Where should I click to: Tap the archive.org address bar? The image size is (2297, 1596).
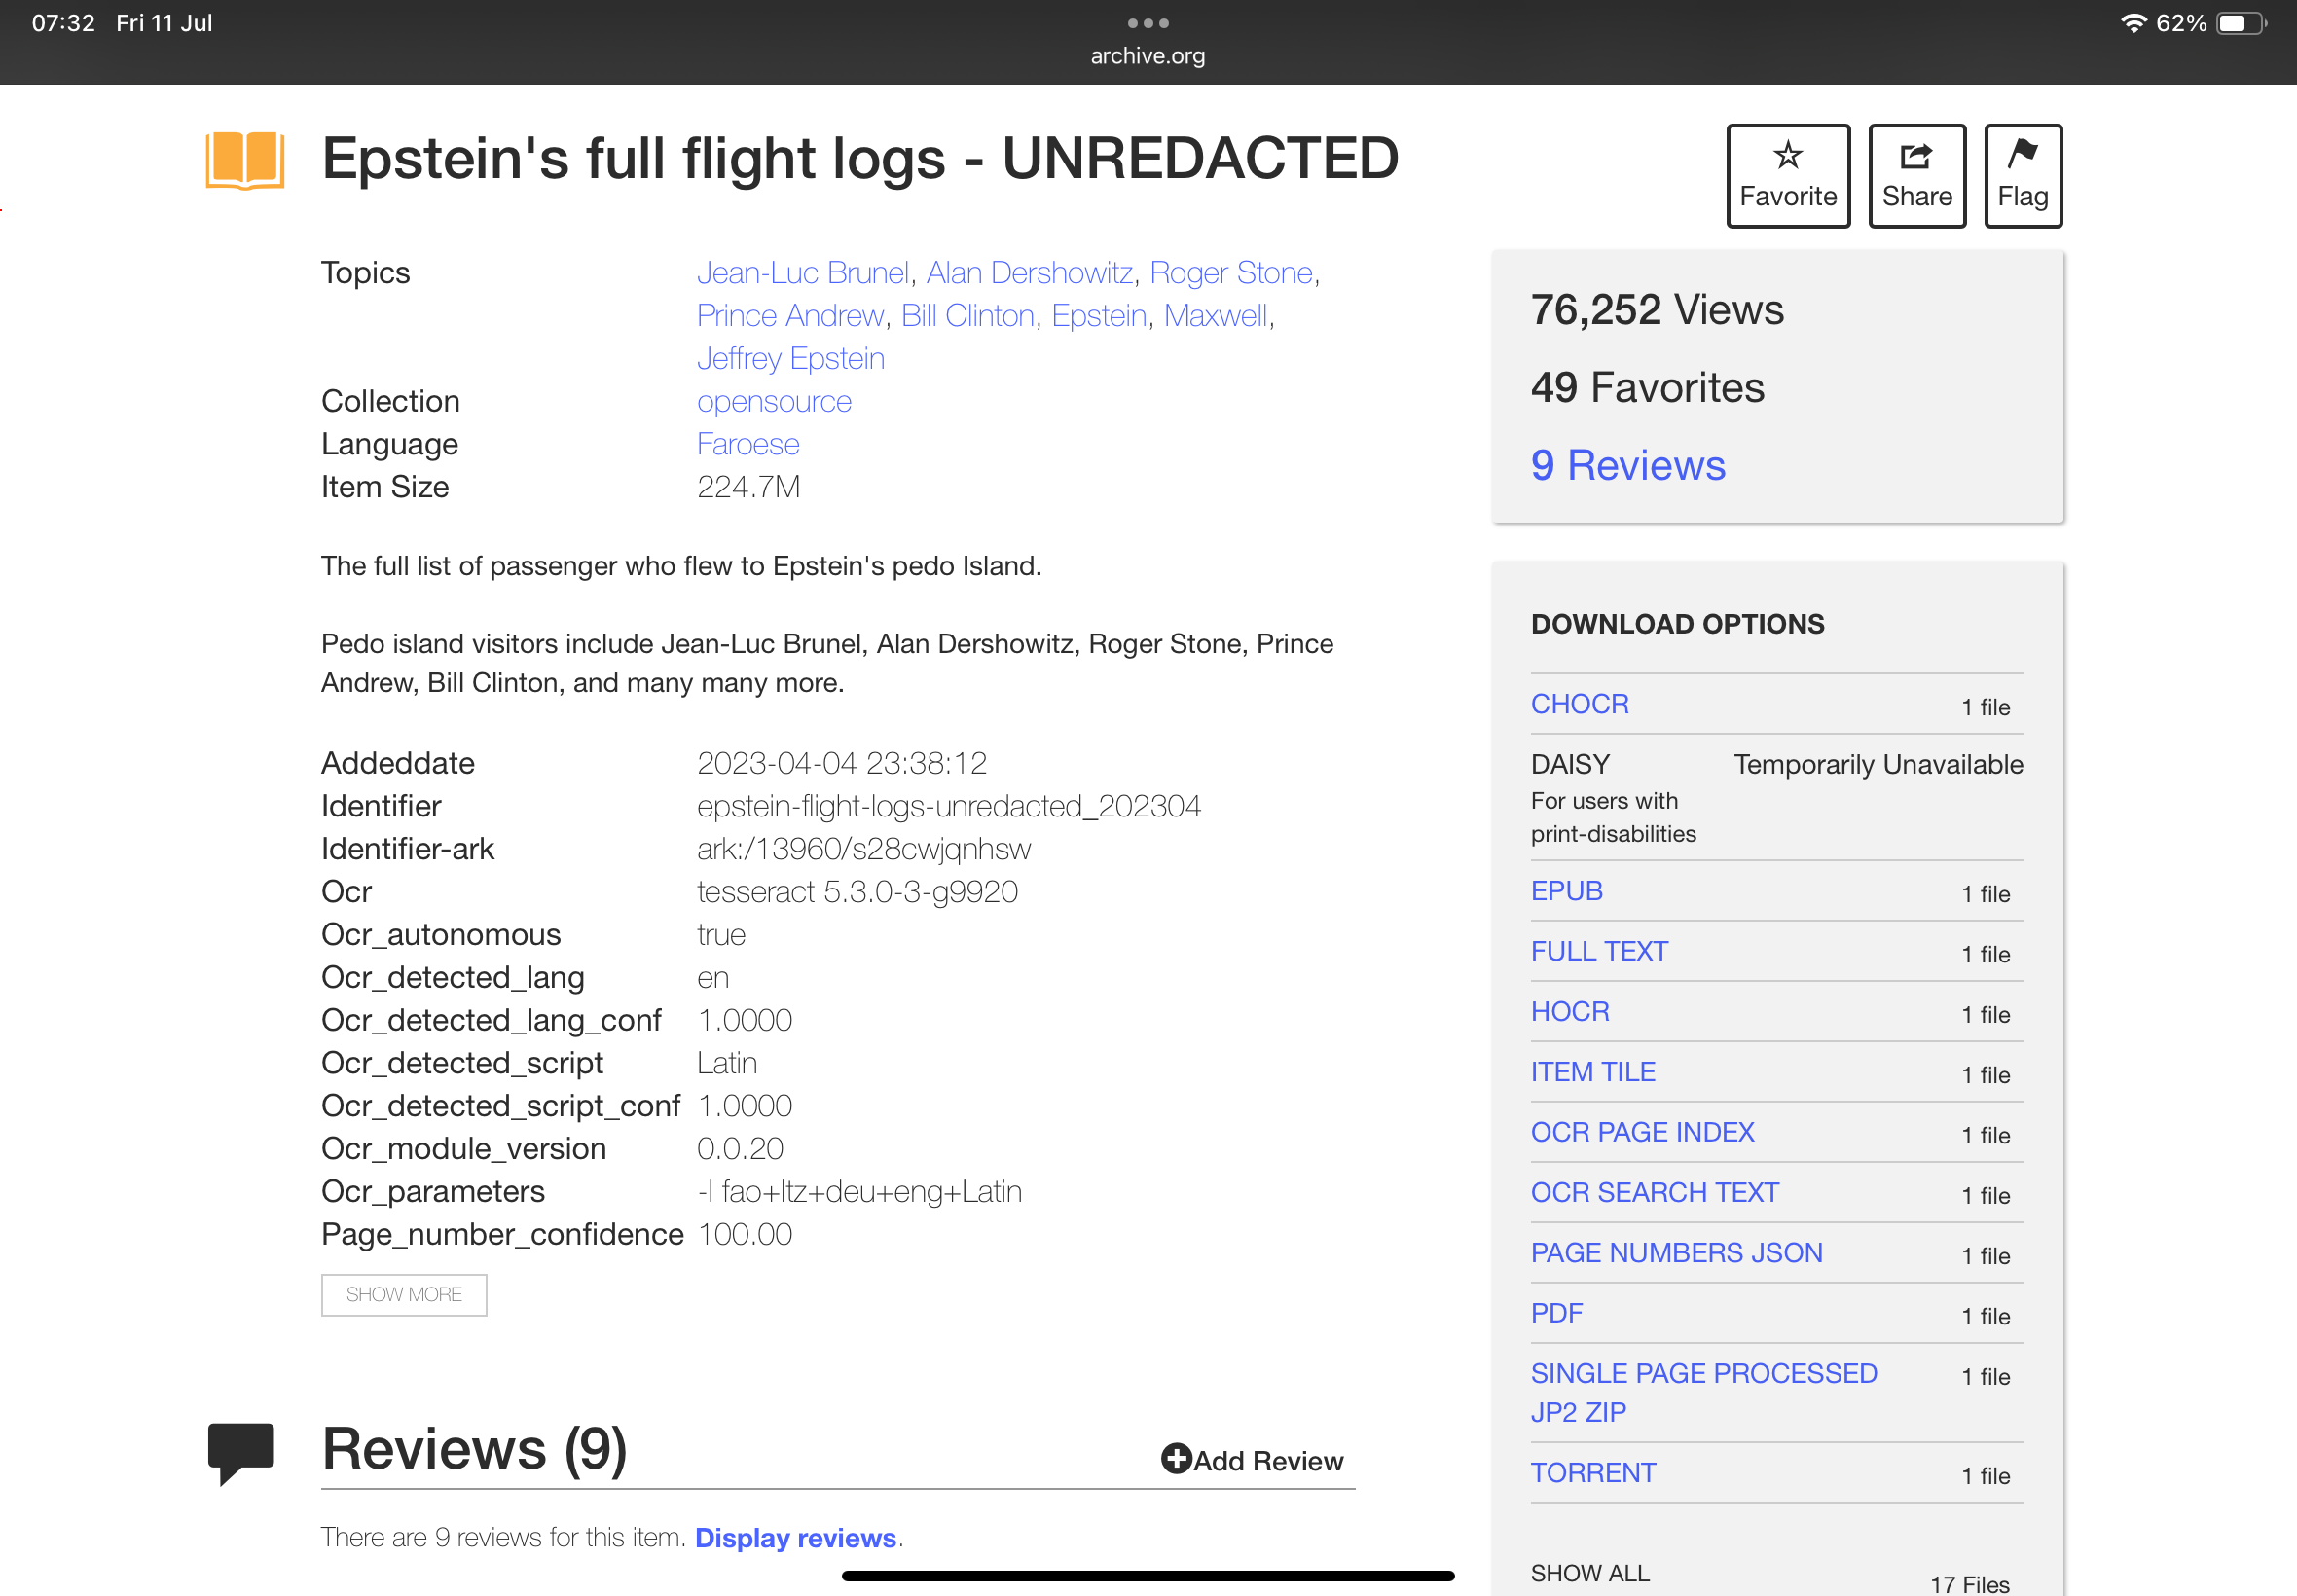tap(1148, 56)
